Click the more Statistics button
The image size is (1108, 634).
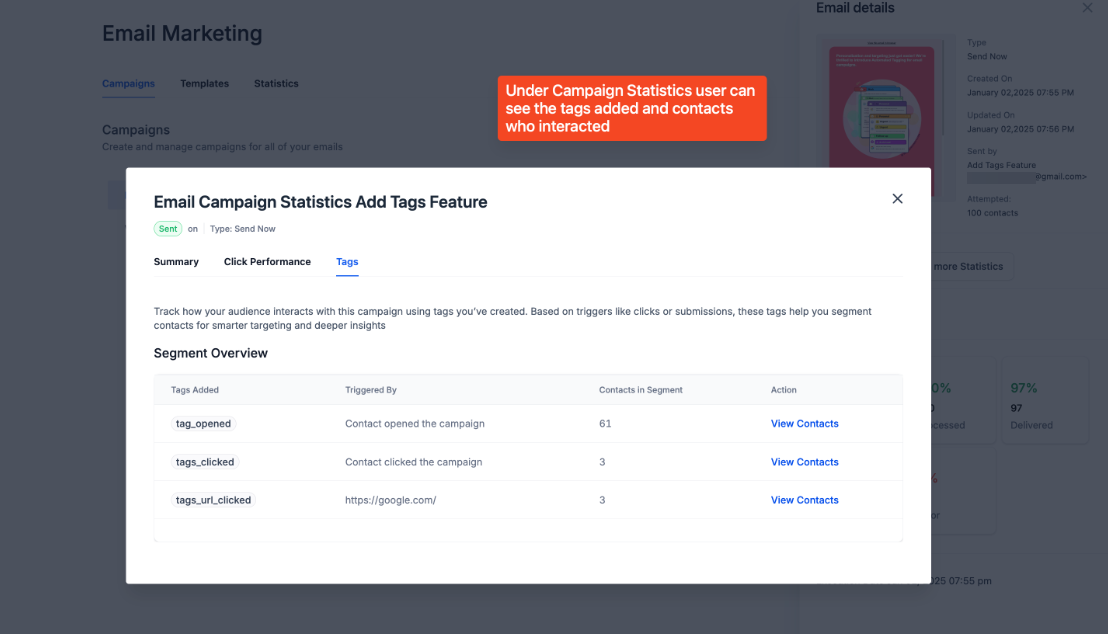[x=967, y=267]
